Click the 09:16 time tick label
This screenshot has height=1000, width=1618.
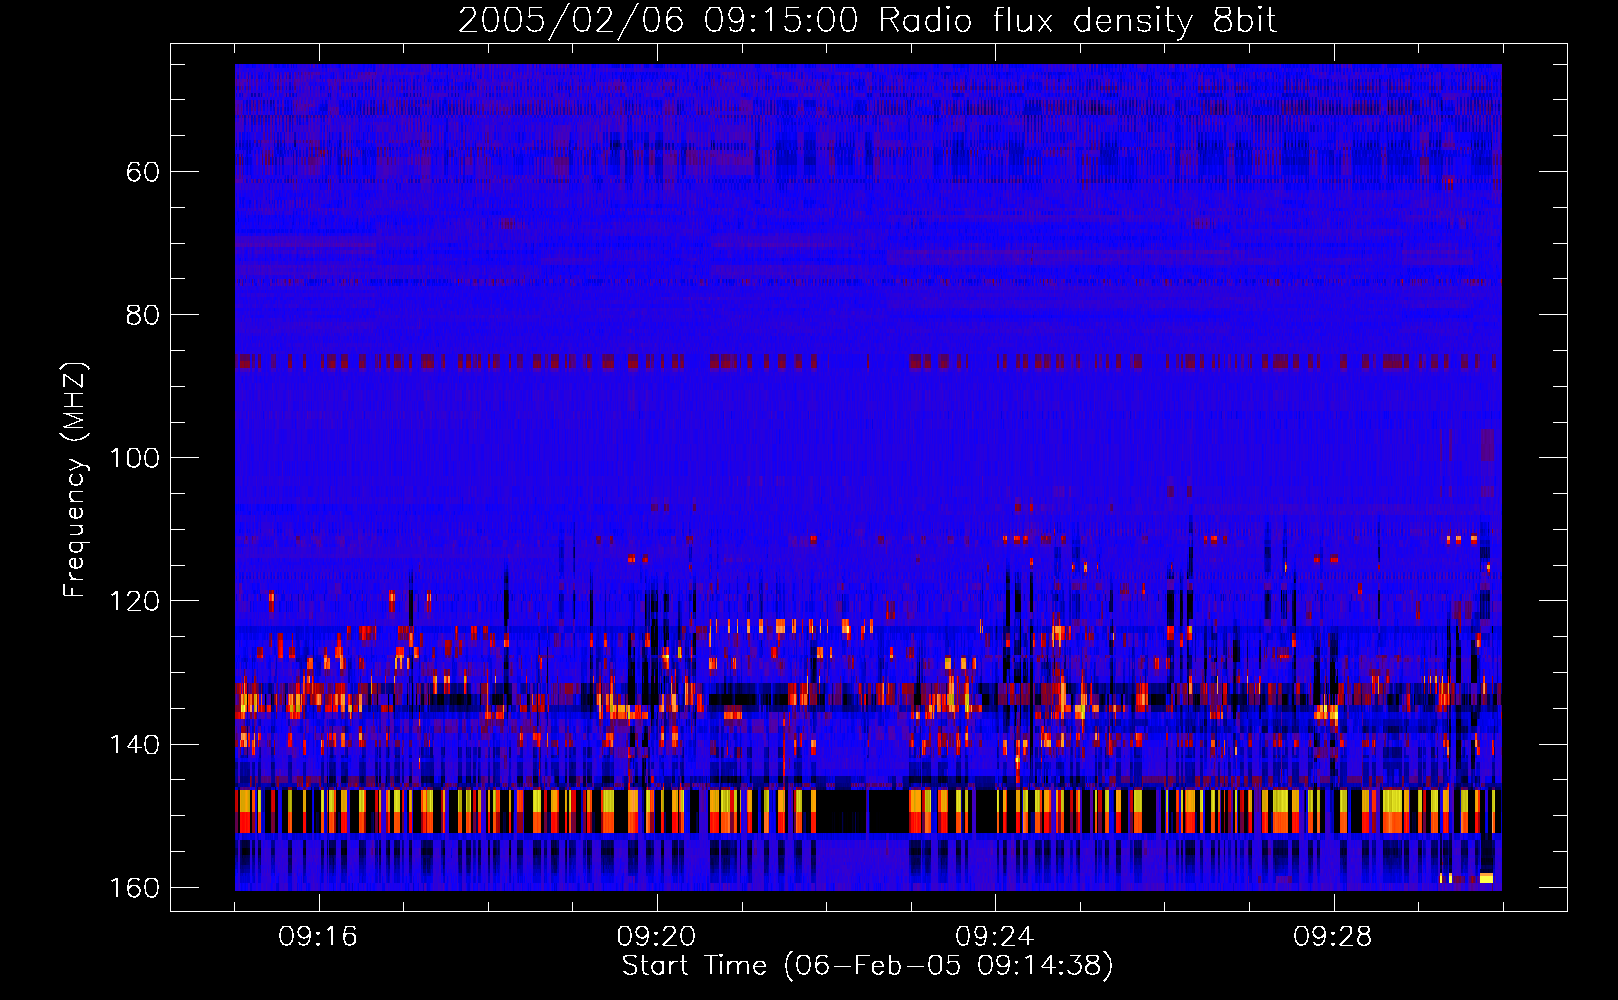point(318,937)
